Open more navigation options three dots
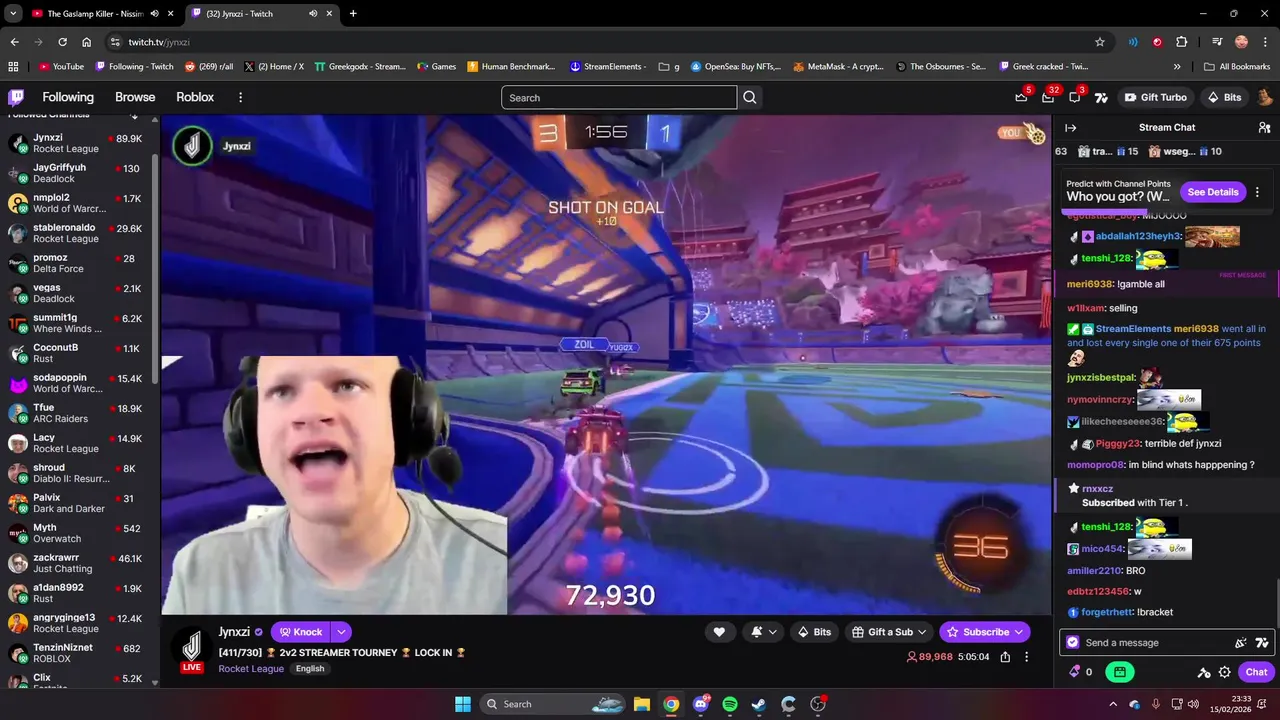Screen dimensions: 1280x720 pos(240,97)
